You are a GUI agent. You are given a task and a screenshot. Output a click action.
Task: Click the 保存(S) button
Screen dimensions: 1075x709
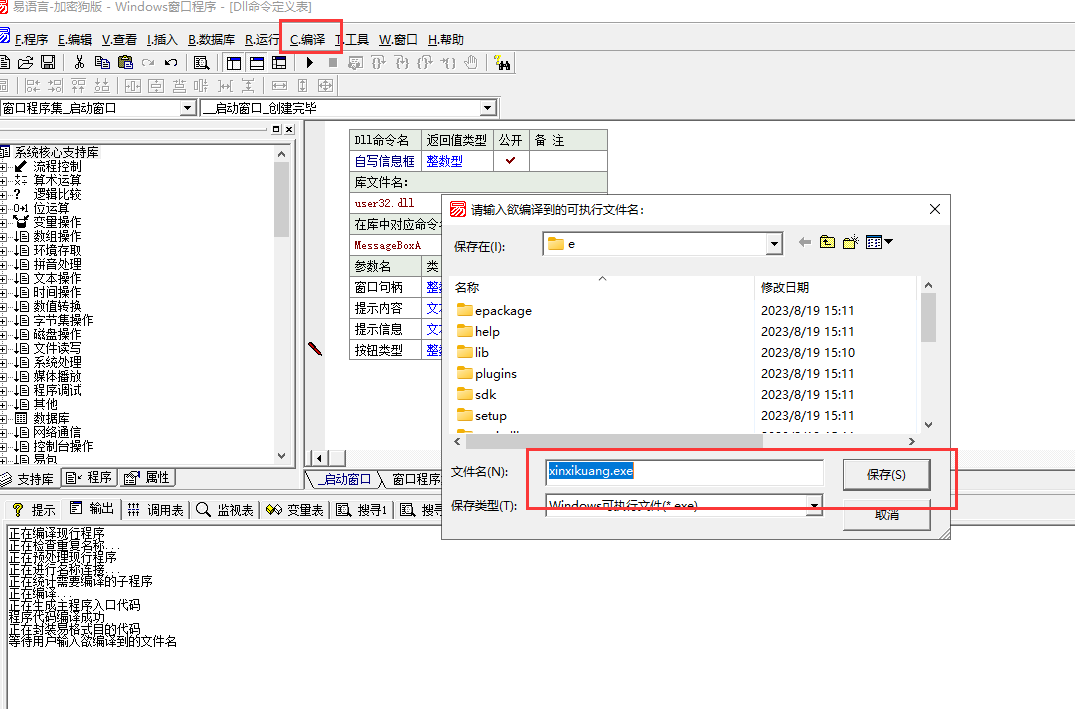886,474
